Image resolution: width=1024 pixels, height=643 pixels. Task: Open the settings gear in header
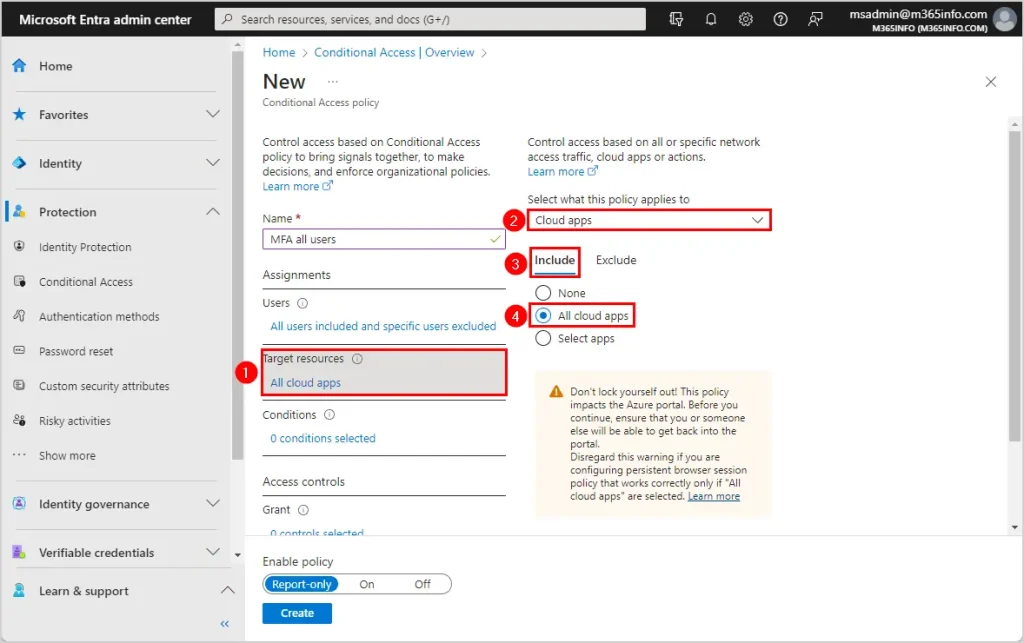(746, 19)
